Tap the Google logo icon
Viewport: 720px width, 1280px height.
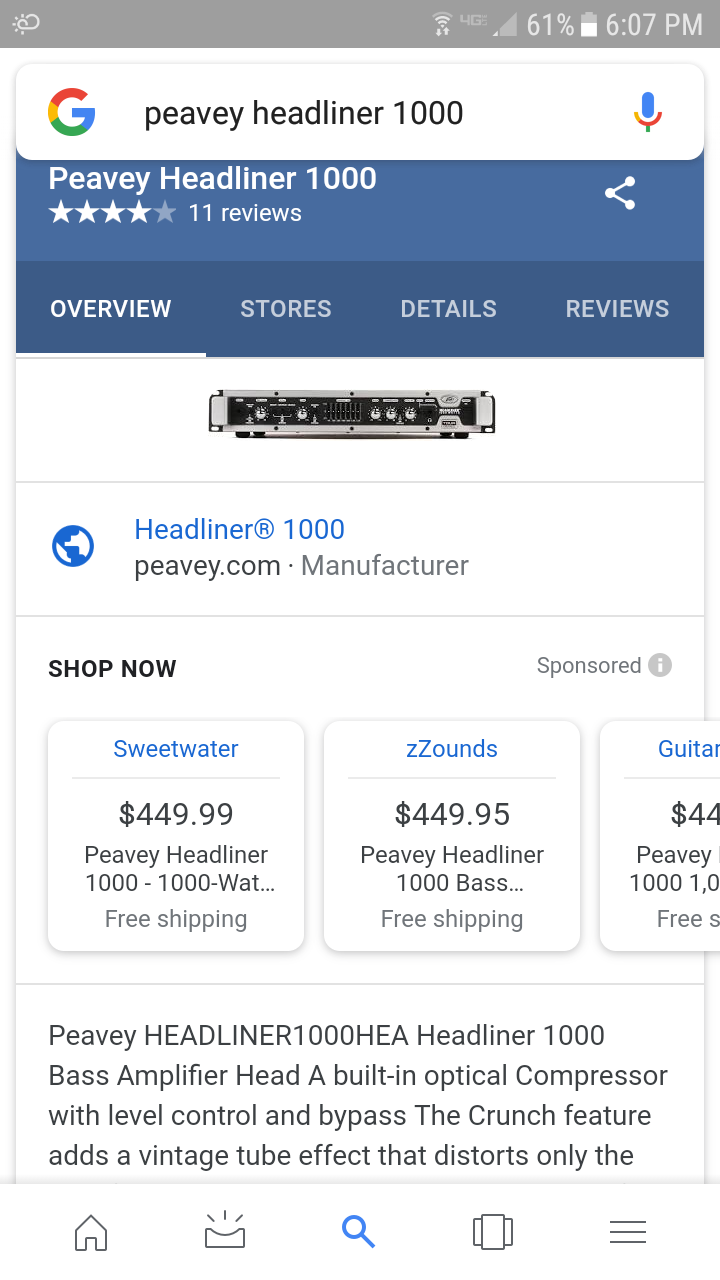click(72, 112)
